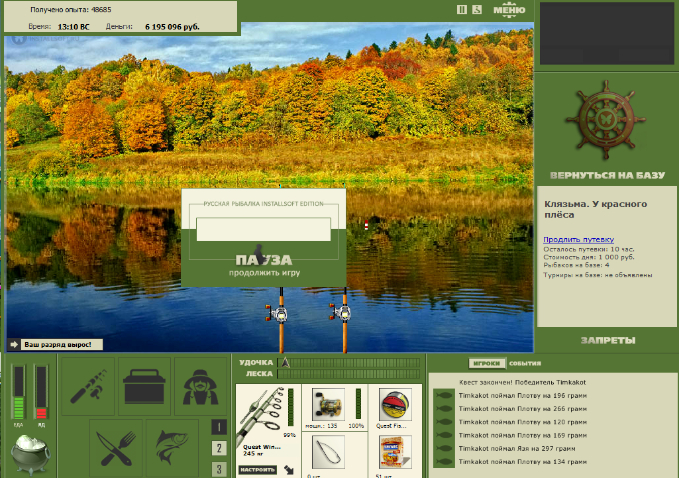Click the green ЕДА level gauge
The width and height of the screenshot is (679, 478).
(19, 392)
